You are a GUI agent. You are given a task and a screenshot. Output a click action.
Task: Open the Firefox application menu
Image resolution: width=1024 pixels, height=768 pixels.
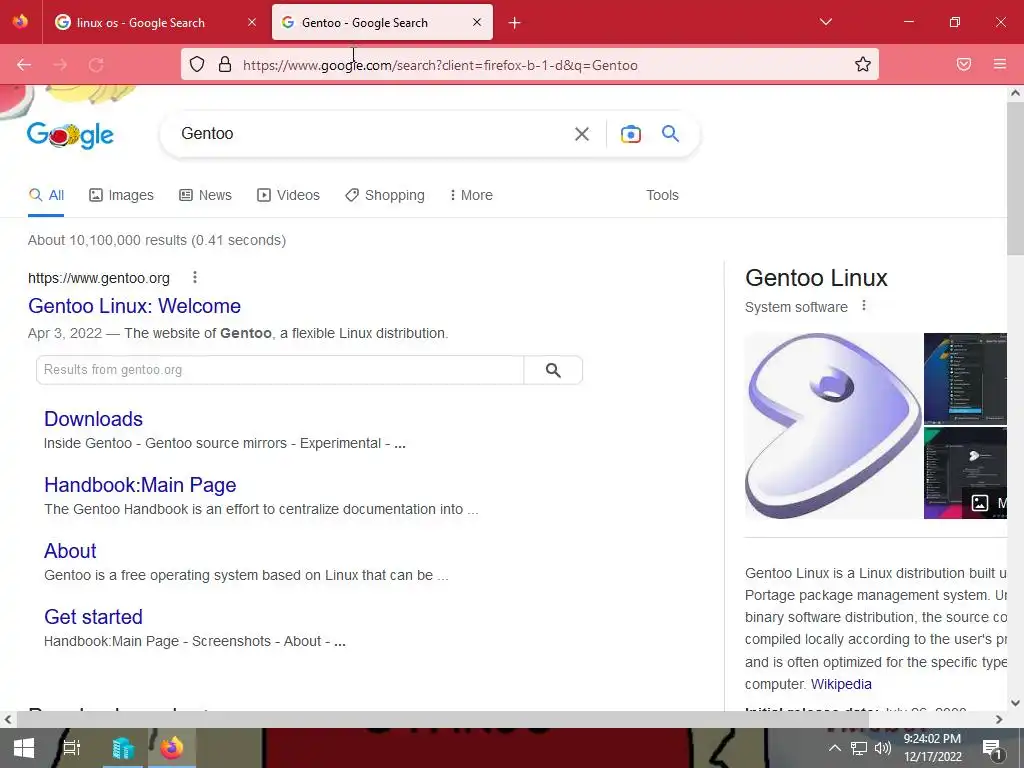click(1000, 64)
